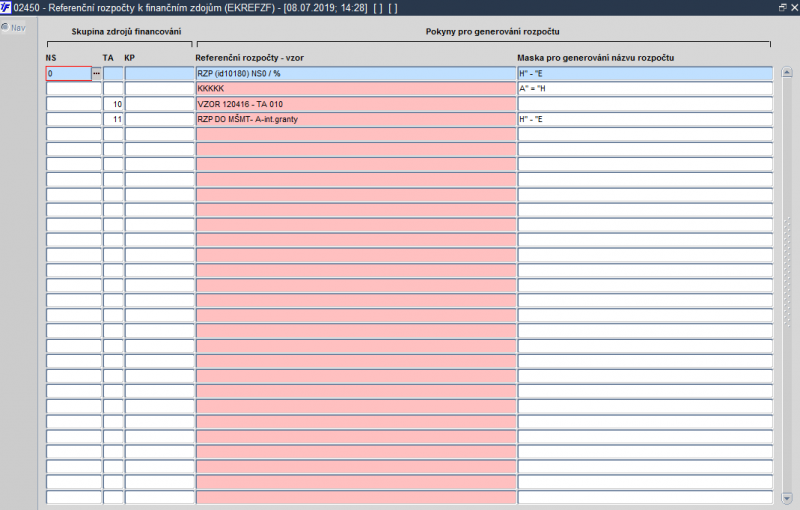Viewport: 800px width, 510px height.
Task: Click 'Skupina zdrojů financování' group label
Action: tap(126, 32)
